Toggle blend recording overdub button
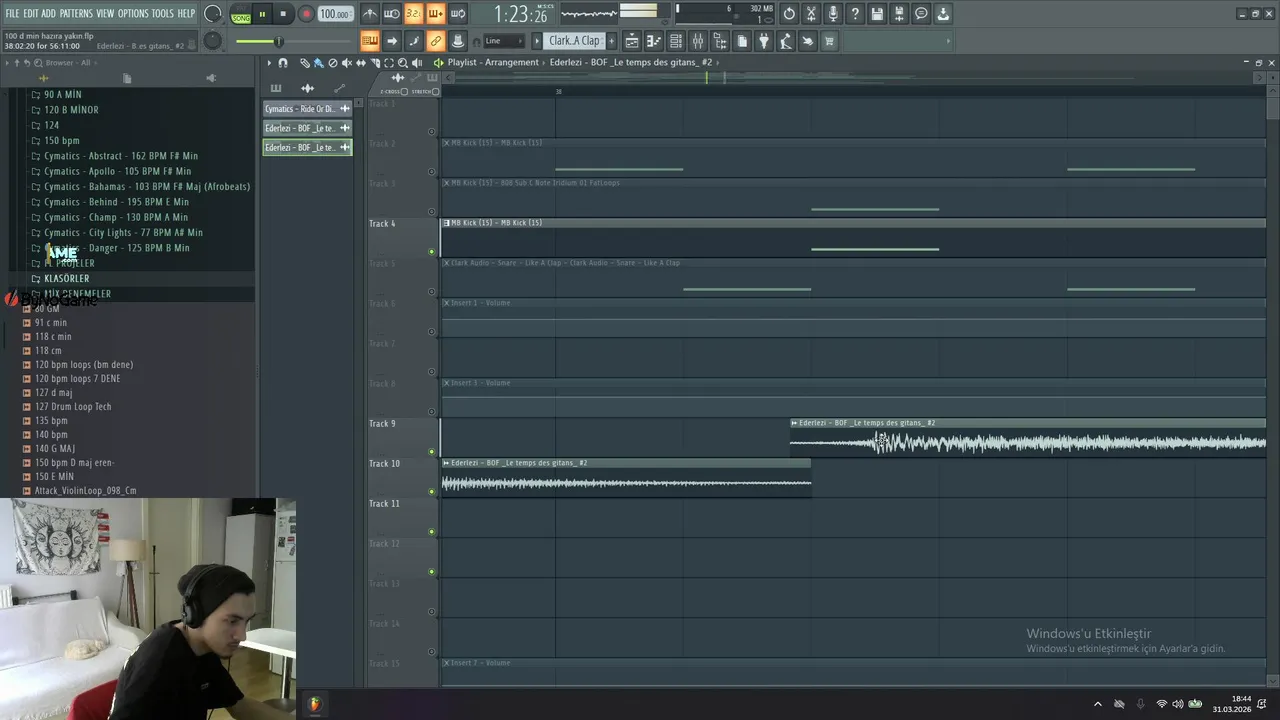This screenshot has width=1280, height=720. point(436,14)
